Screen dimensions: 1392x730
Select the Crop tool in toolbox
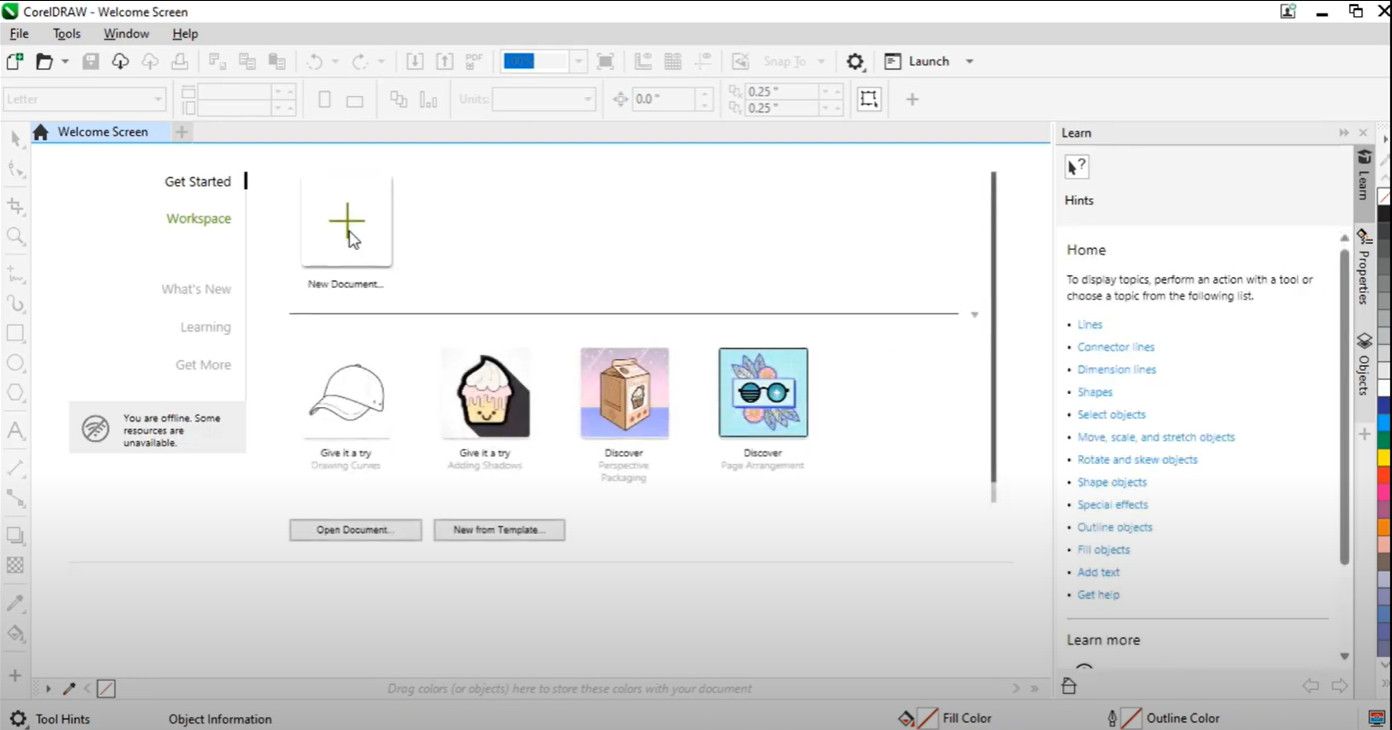[x=15, y=206]
